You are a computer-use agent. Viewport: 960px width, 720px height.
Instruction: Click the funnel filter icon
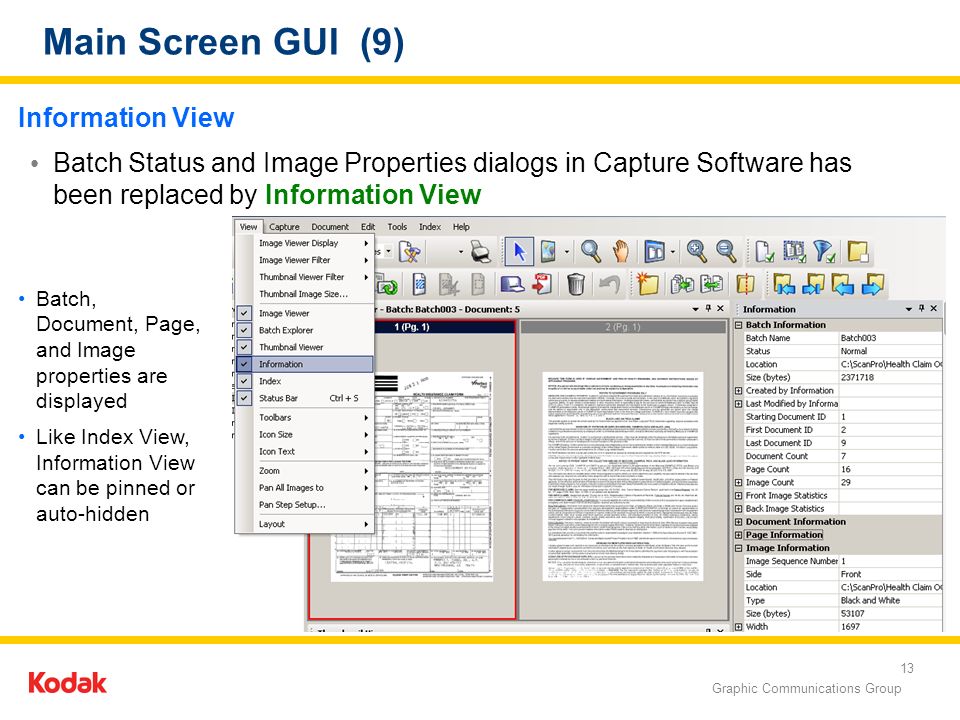tap(824, 251)
